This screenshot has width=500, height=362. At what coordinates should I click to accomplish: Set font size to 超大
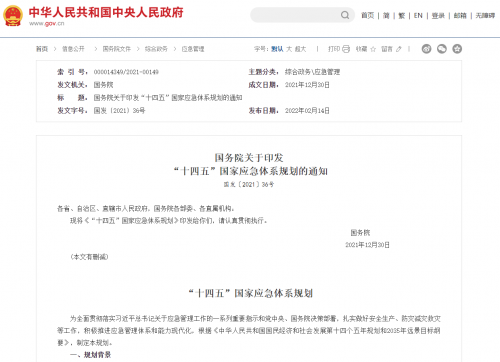tap(300, 49)
